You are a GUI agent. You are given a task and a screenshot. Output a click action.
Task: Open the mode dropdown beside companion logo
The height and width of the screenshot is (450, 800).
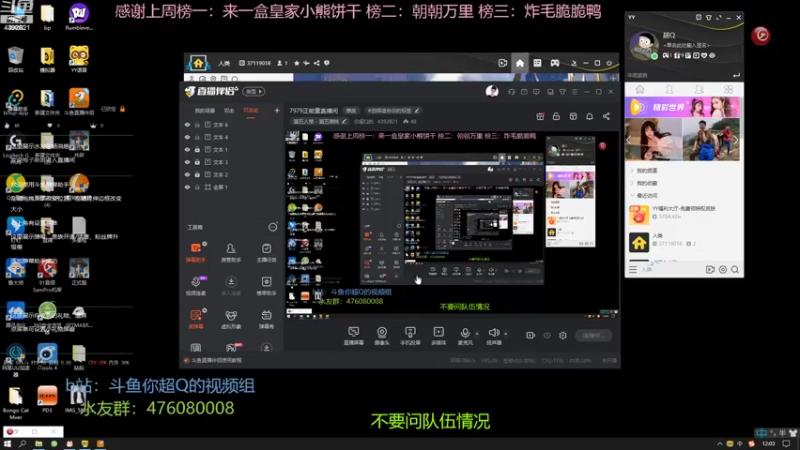click(254, 91)
